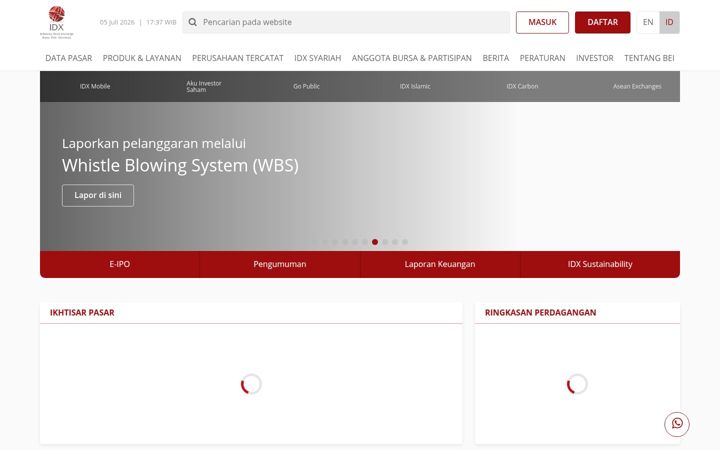Image resolution: width=720 pixels, height=450 pixels.
Task: Open the IDX SYARIAH menu
Action: pos(318,58)
